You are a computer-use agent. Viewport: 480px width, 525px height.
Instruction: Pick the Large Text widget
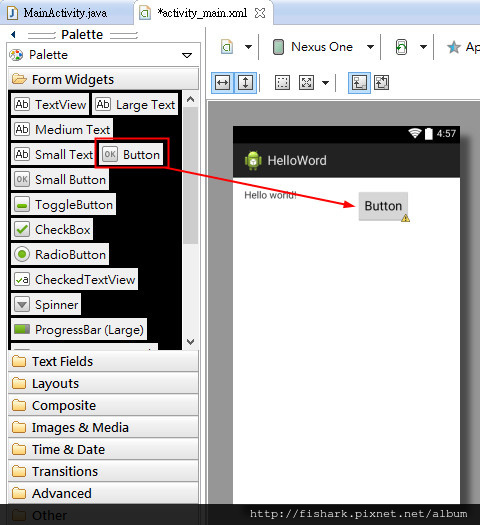[135, 105]
